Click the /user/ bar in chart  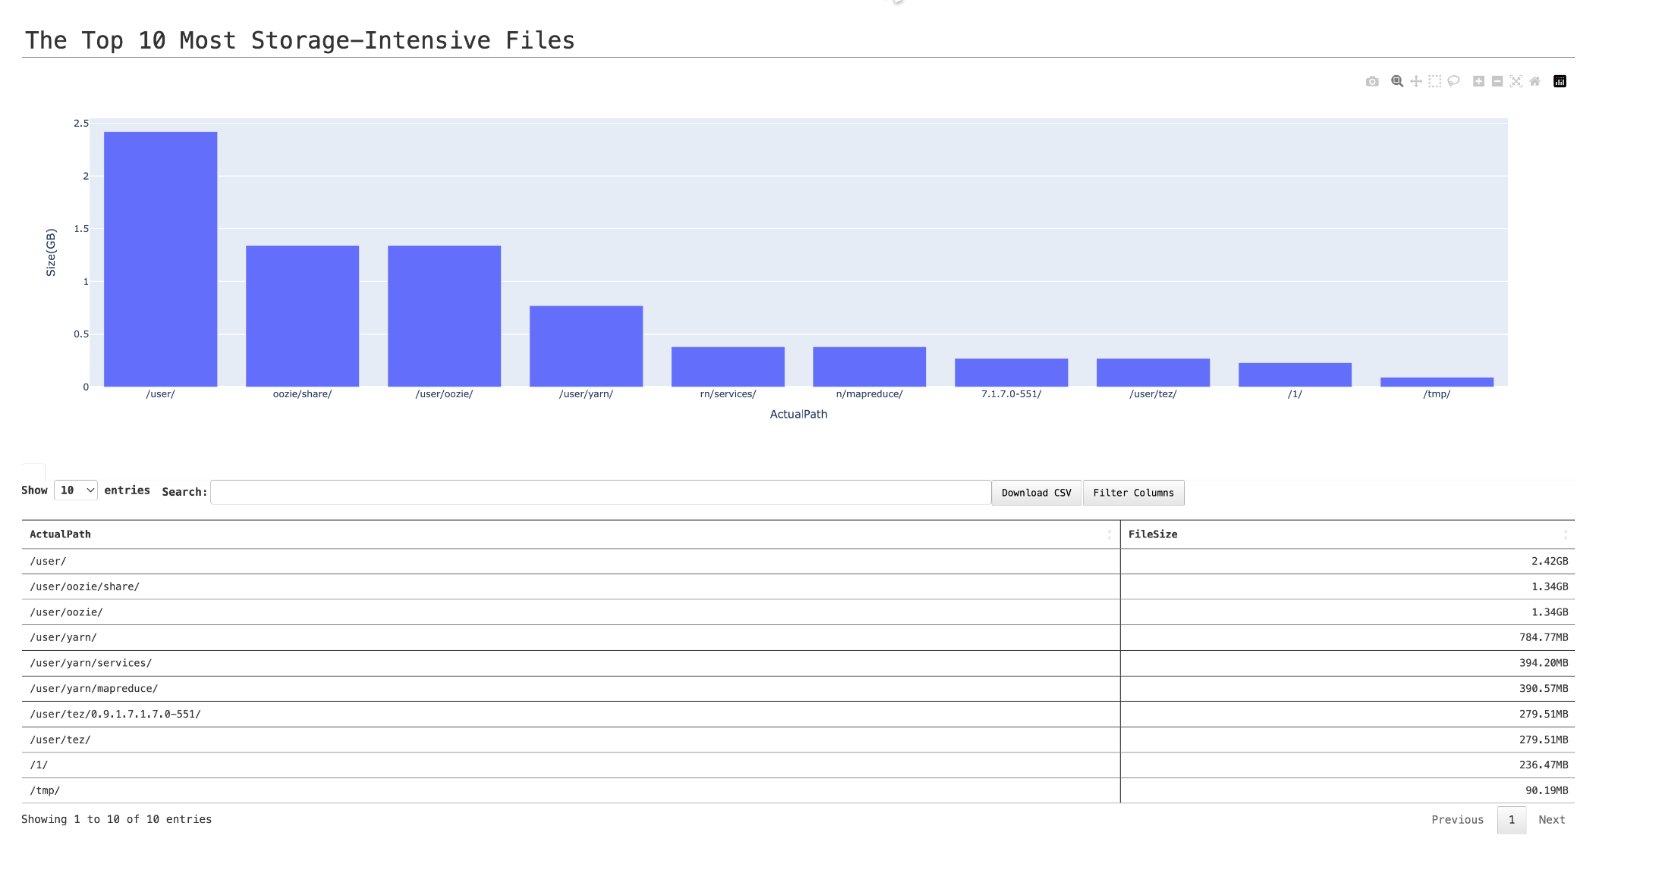(160, 259)
